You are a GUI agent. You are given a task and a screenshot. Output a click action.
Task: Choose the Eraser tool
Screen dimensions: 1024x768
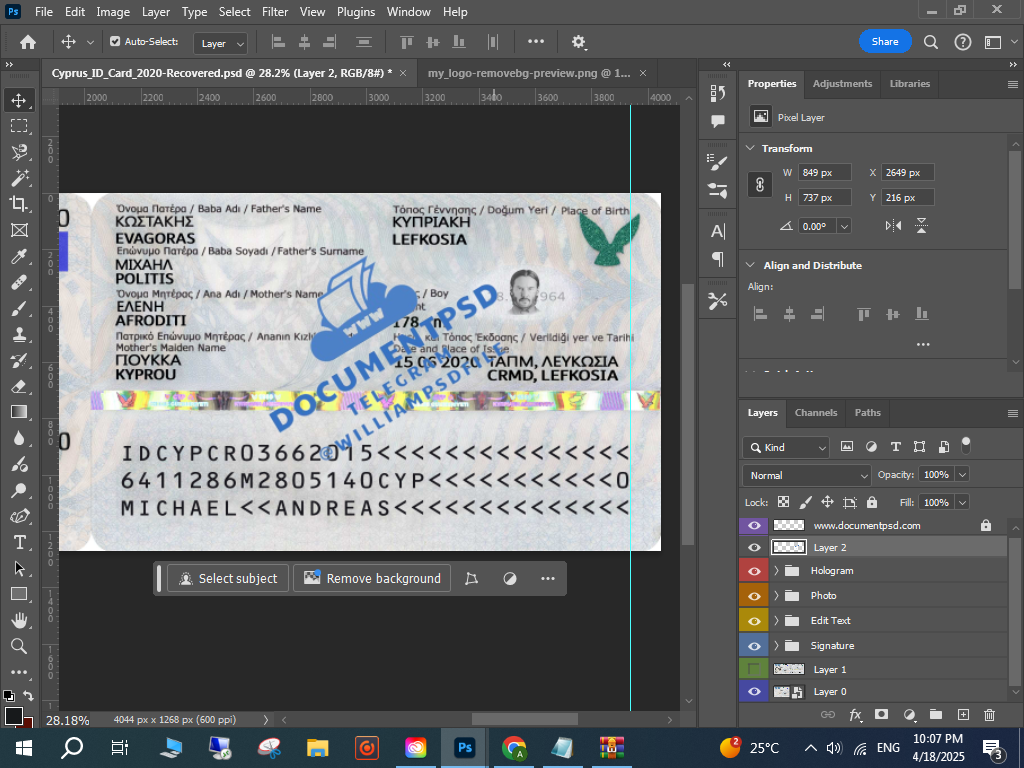pos(19,387)
